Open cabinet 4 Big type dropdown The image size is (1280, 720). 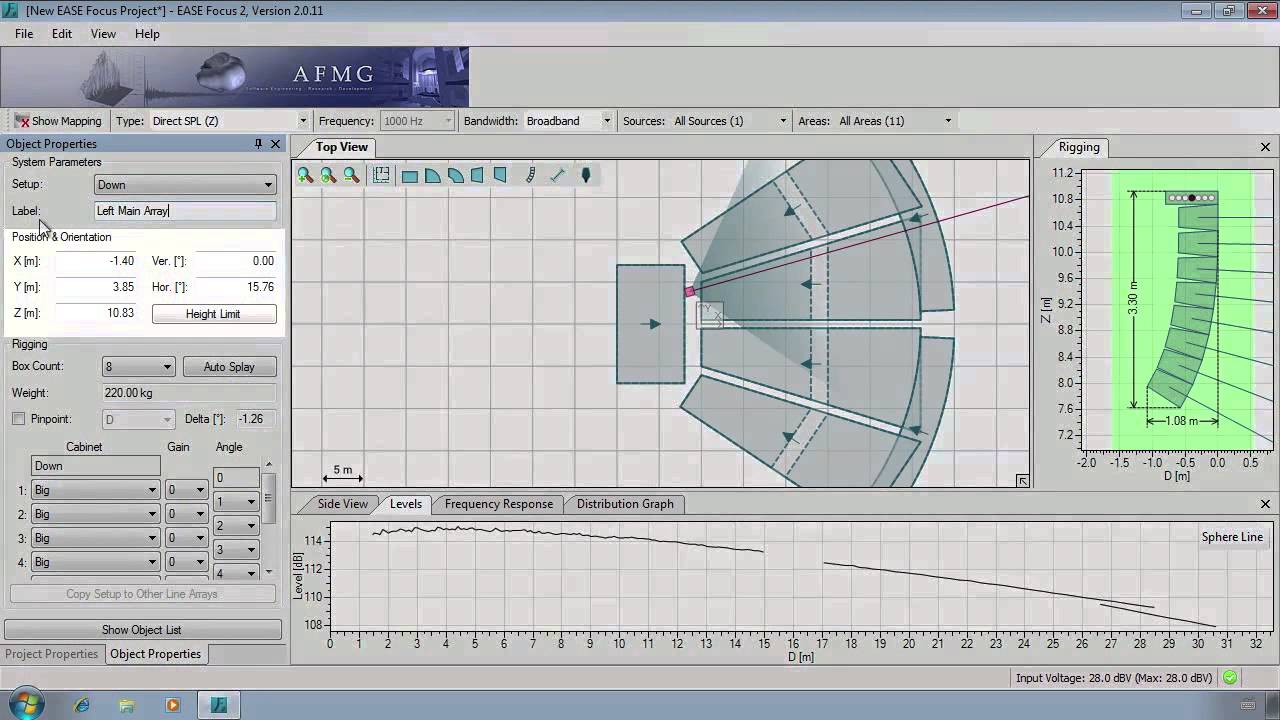(x=96, y=562)
